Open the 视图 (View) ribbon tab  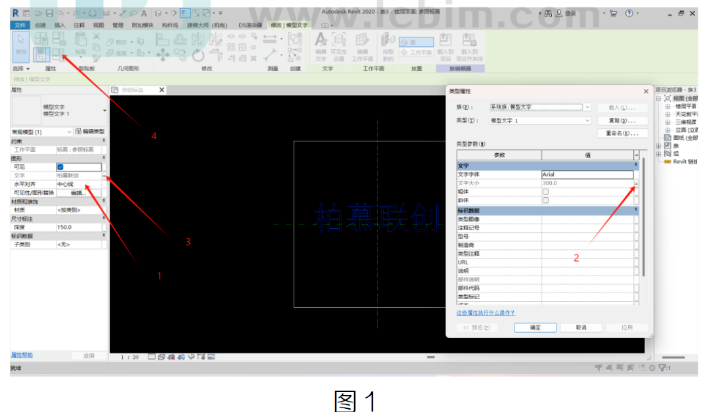pyautogui.click(x=99, y=25)
